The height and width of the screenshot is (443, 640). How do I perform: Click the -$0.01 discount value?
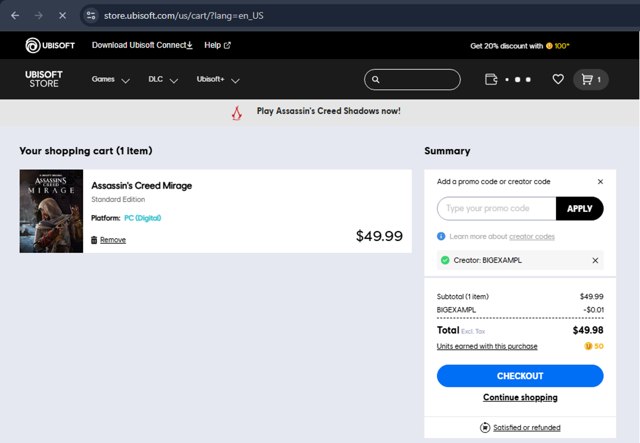point(594,310)
